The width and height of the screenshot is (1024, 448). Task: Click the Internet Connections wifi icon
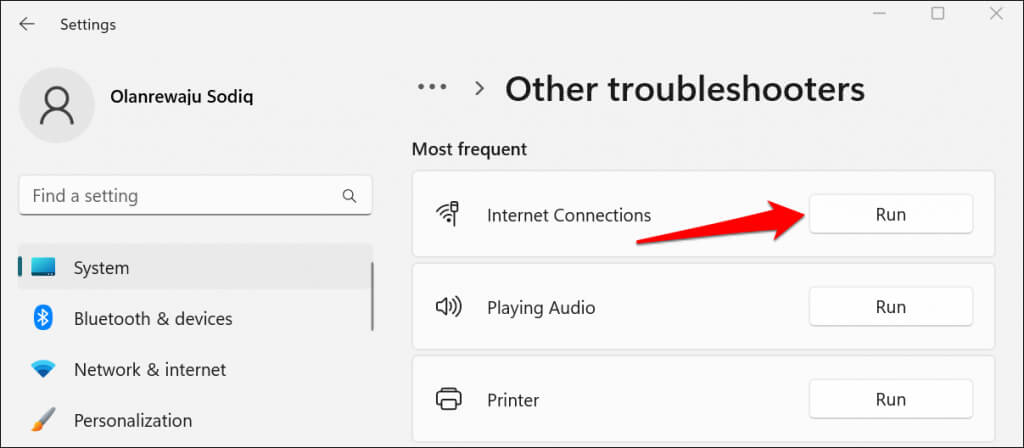[448, 214]
